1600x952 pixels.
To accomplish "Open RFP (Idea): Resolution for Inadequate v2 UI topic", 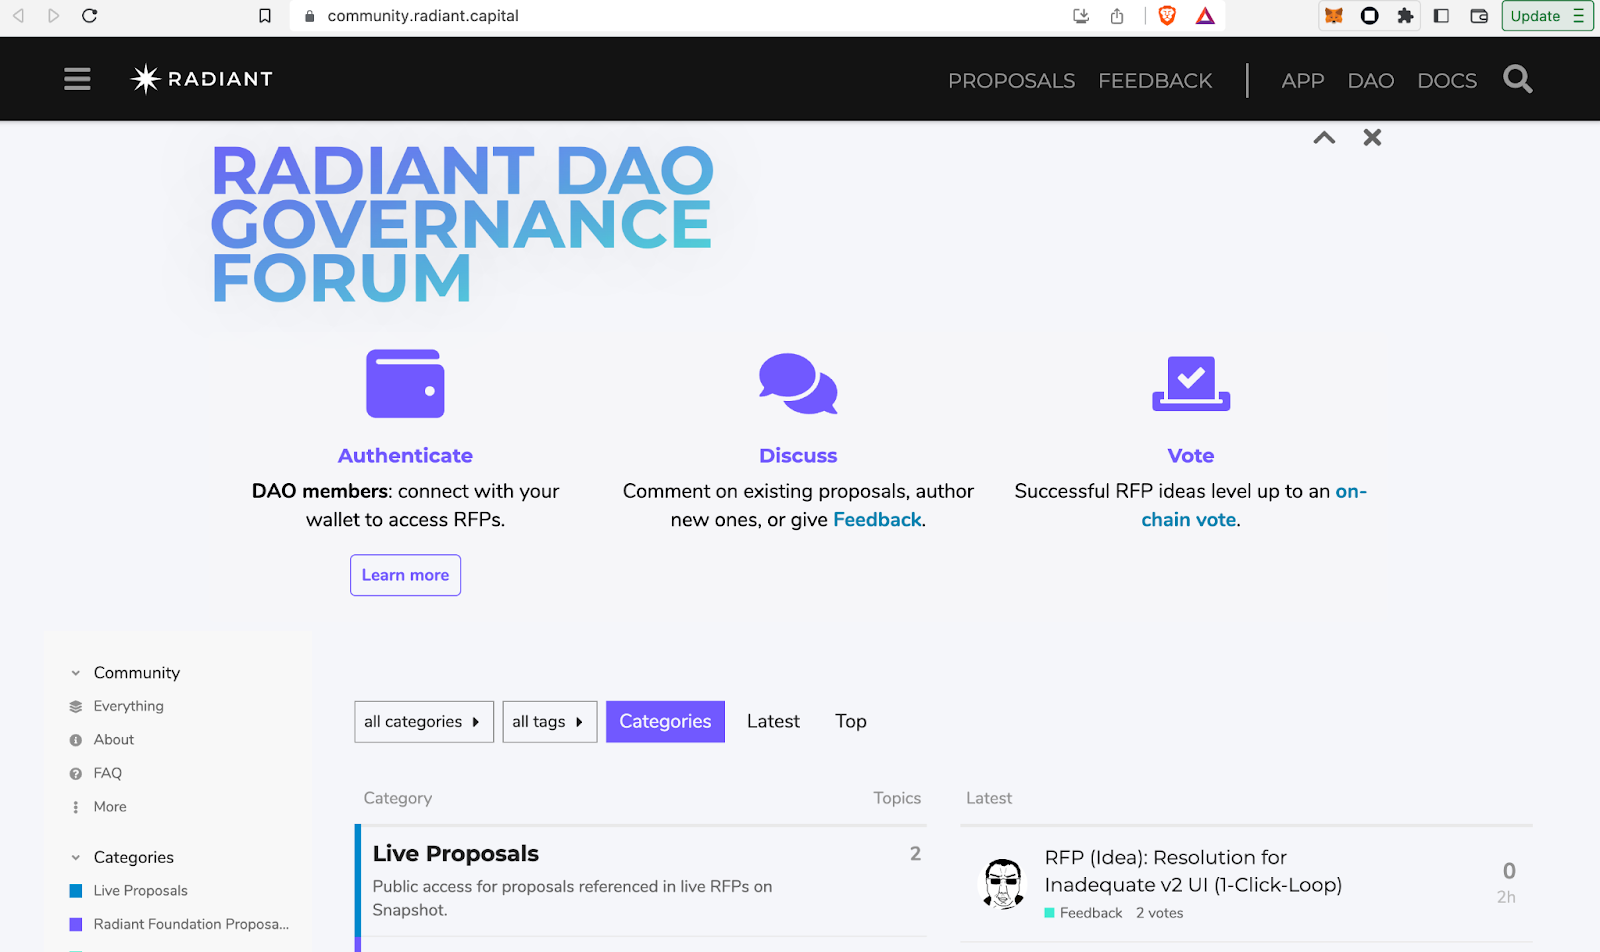I will tap(1193, 871).
